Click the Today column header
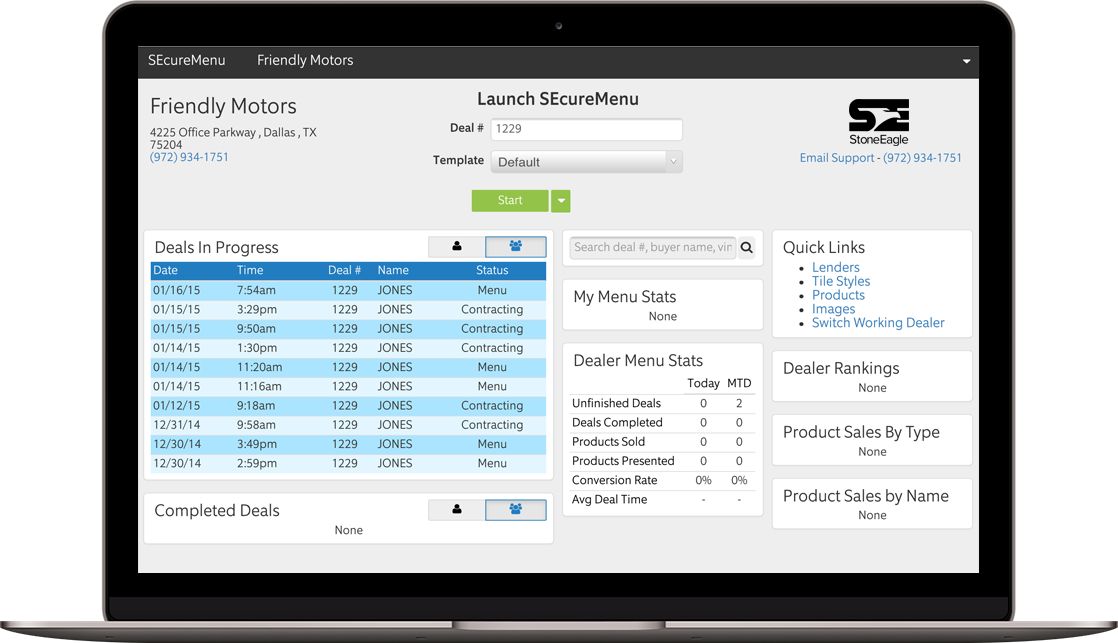Screen dimensions: 1118x643 [703, 384]
